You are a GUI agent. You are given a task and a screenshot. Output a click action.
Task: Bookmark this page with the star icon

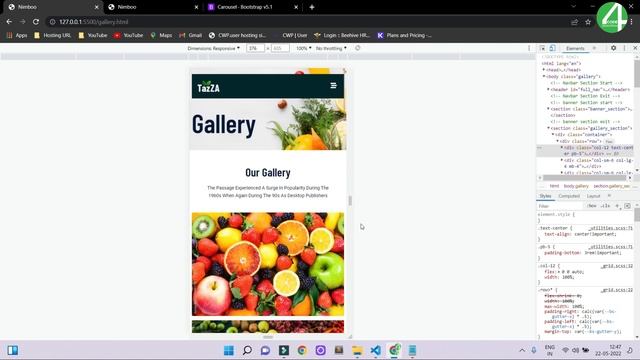(588, 22)
